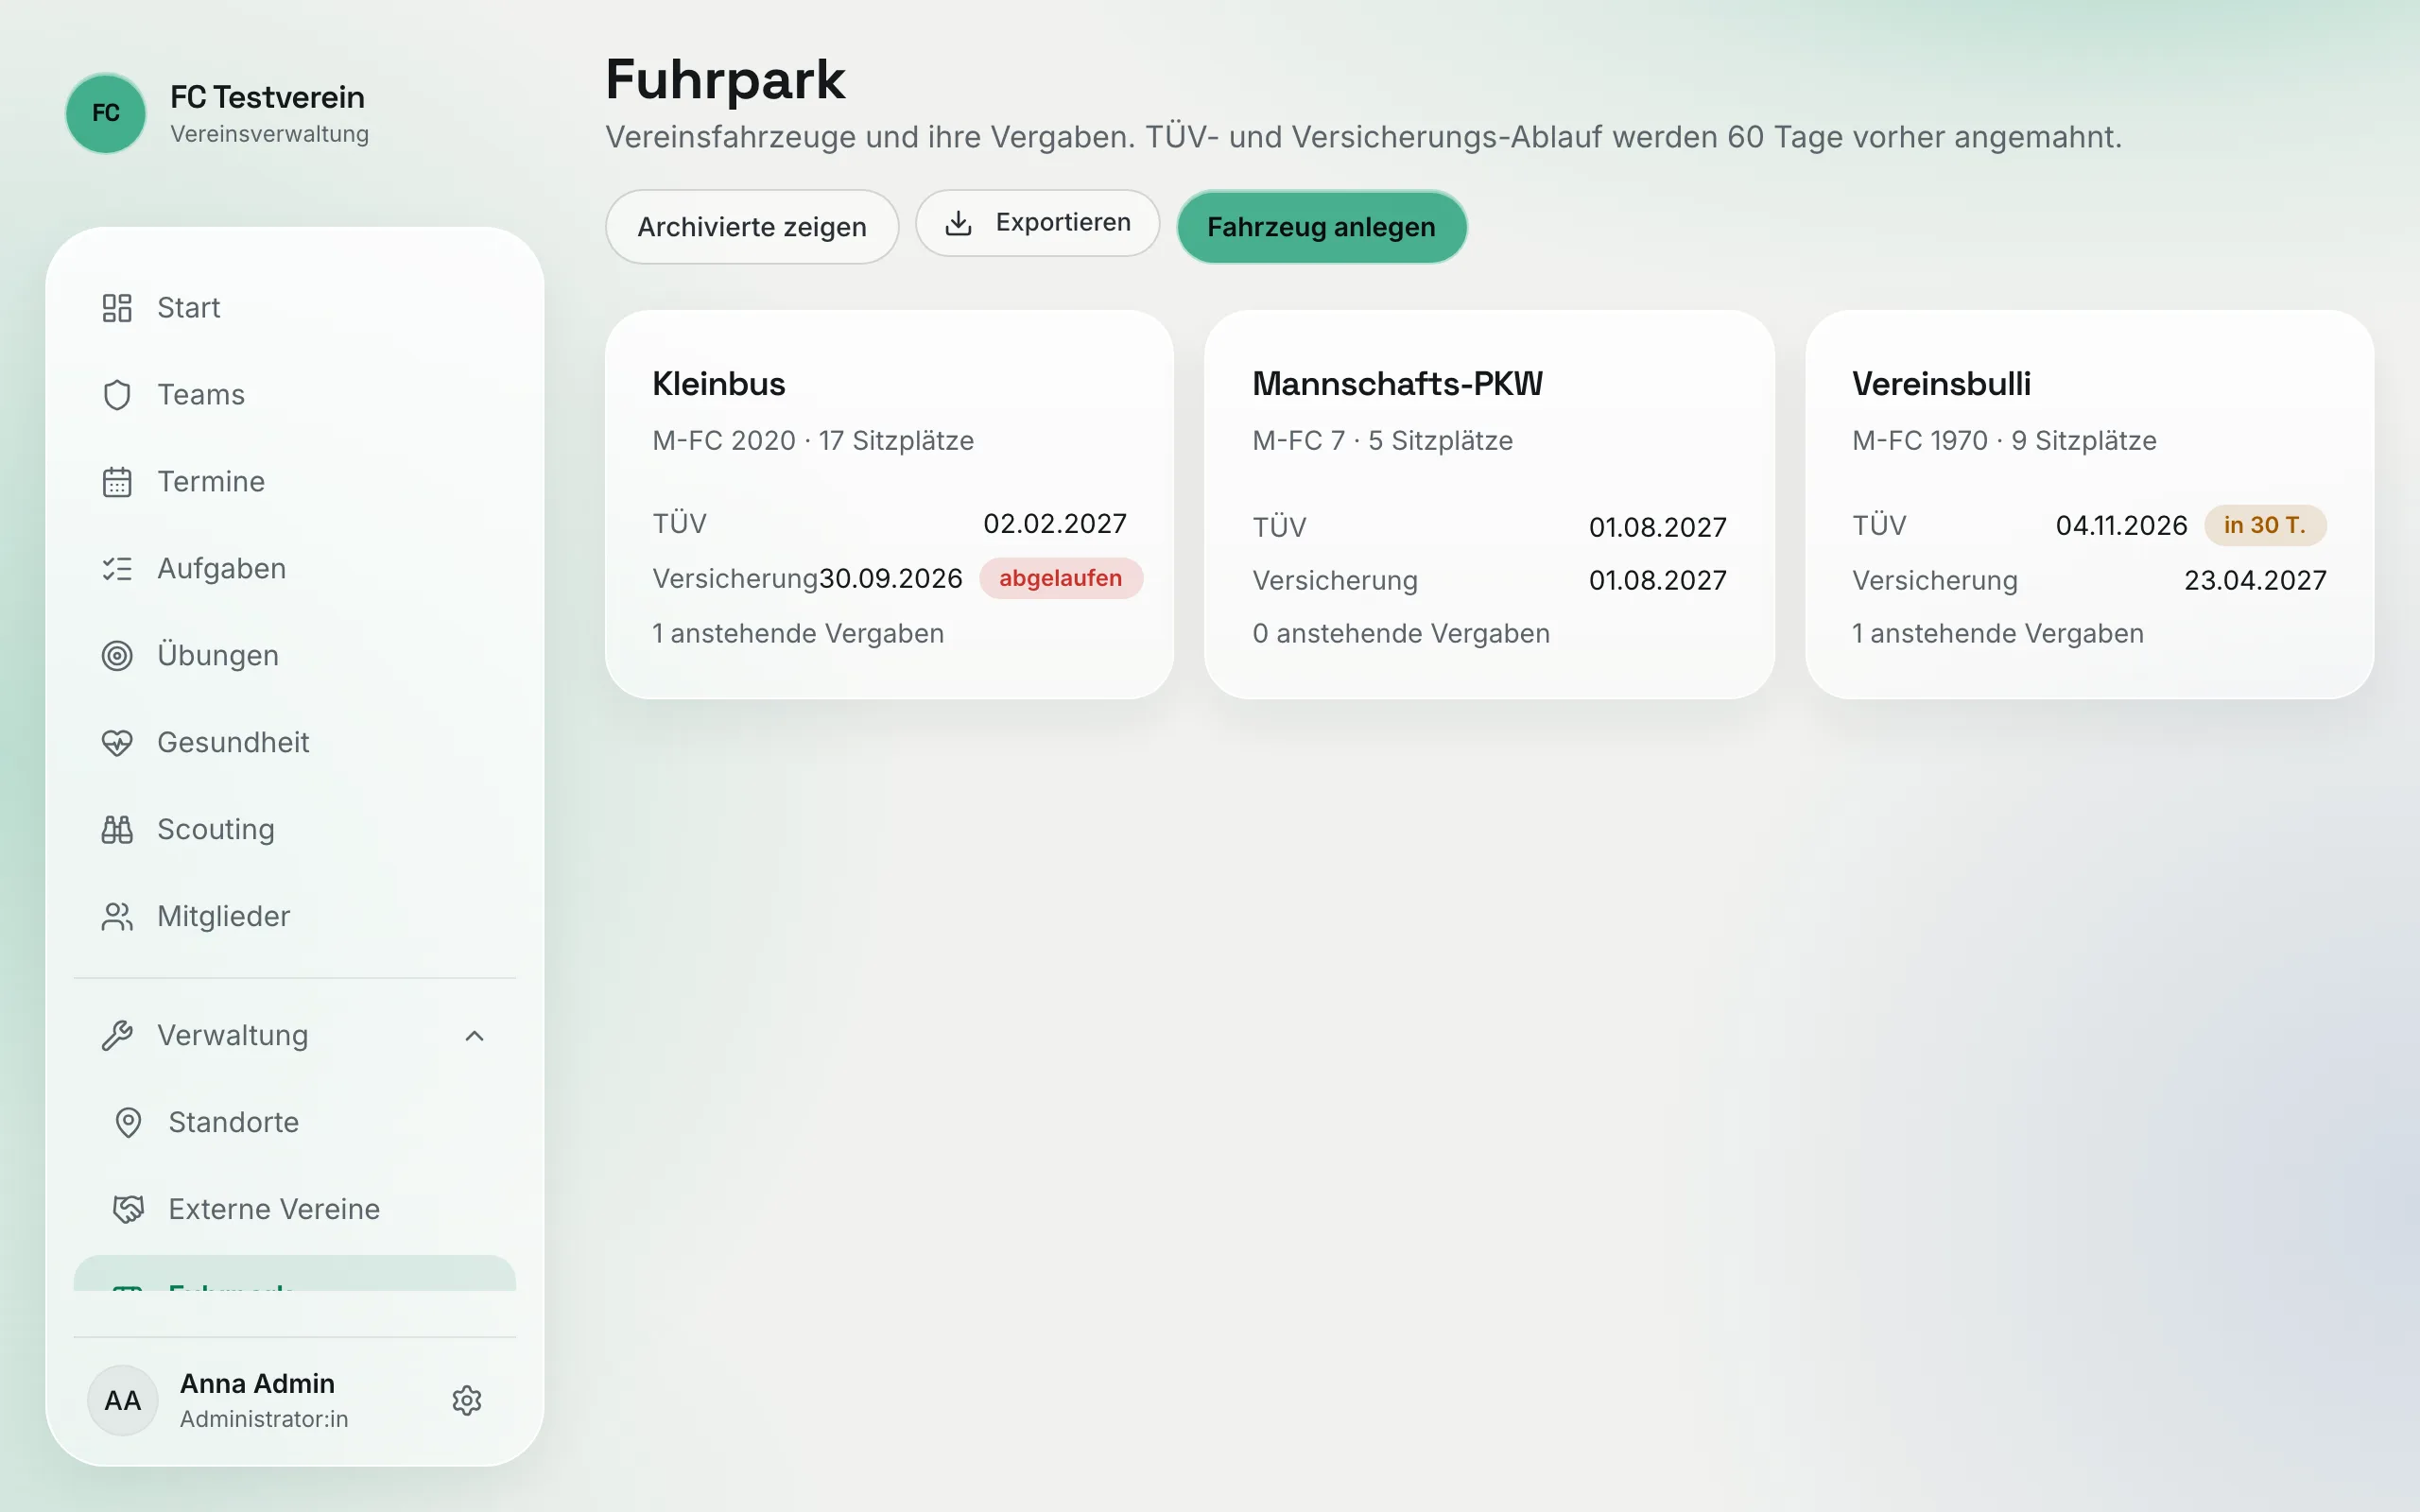Click the Gesundheit heart-pulse icon
The width and height of the screenshot is (2420, 1512).
117,743
